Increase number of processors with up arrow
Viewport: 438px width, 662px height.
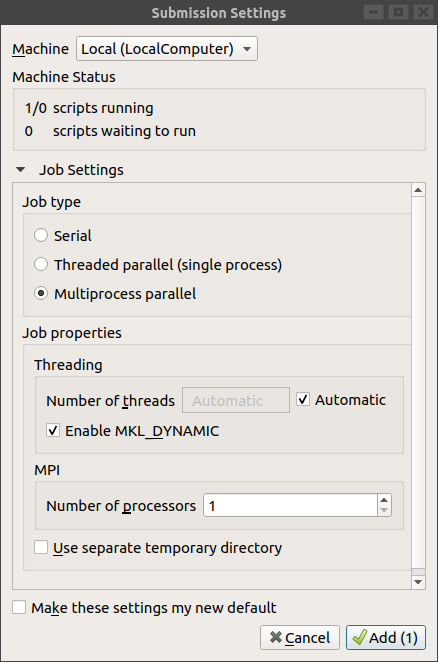pyautogui.click(x=384, y=500)
